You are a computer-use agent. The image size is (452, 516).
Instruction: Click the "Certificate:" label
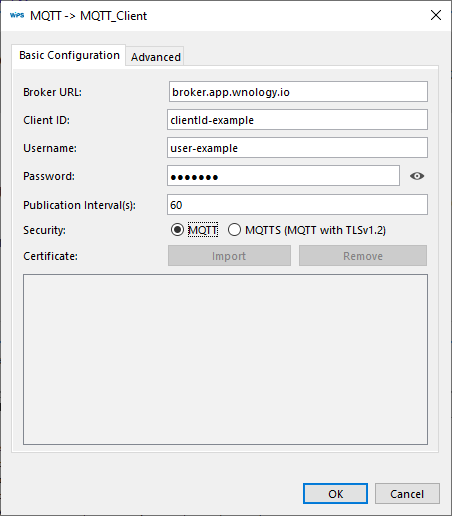pos(50,256)
